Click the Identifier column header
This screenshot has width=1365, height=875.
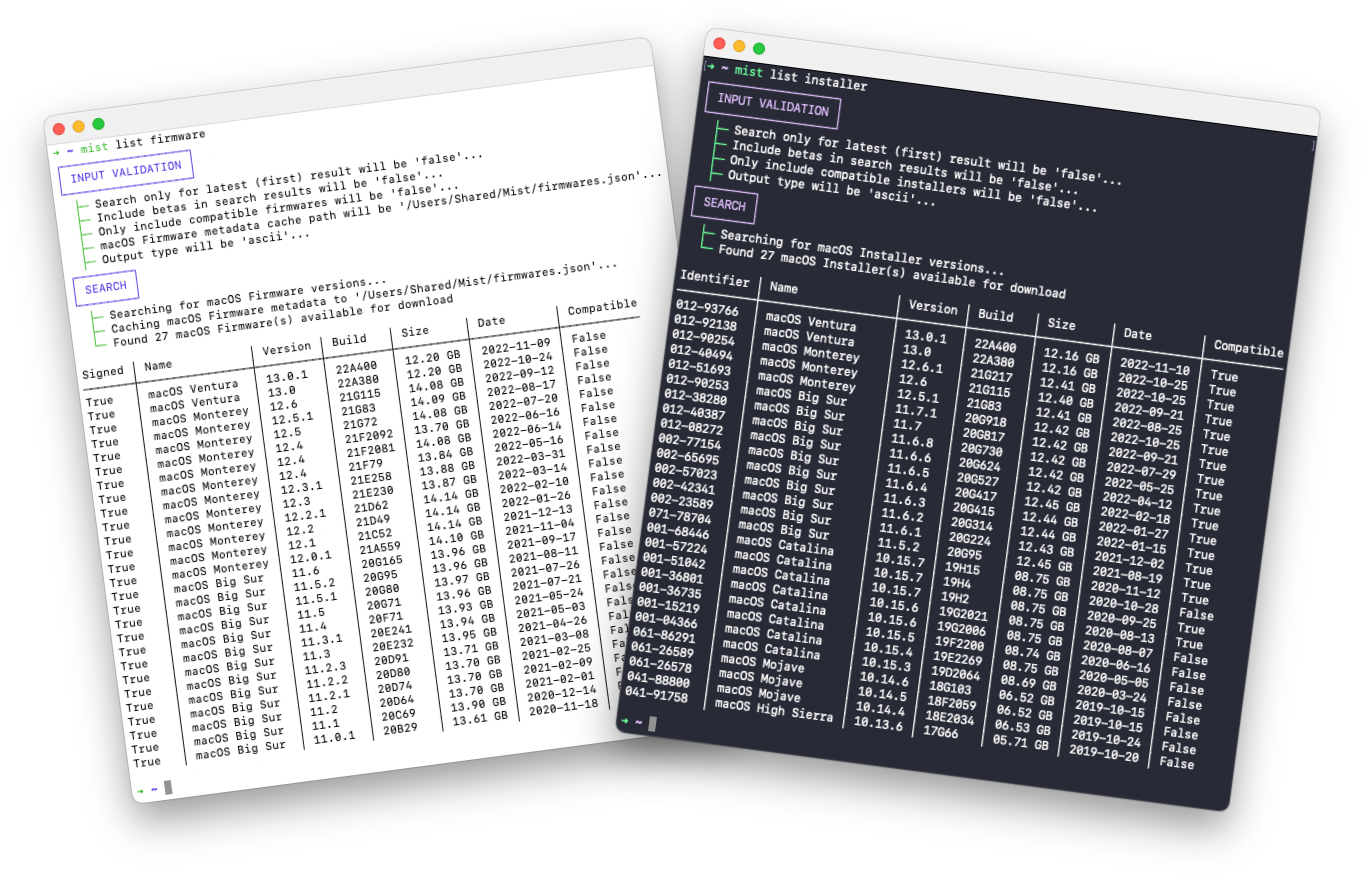click(715, 280)
